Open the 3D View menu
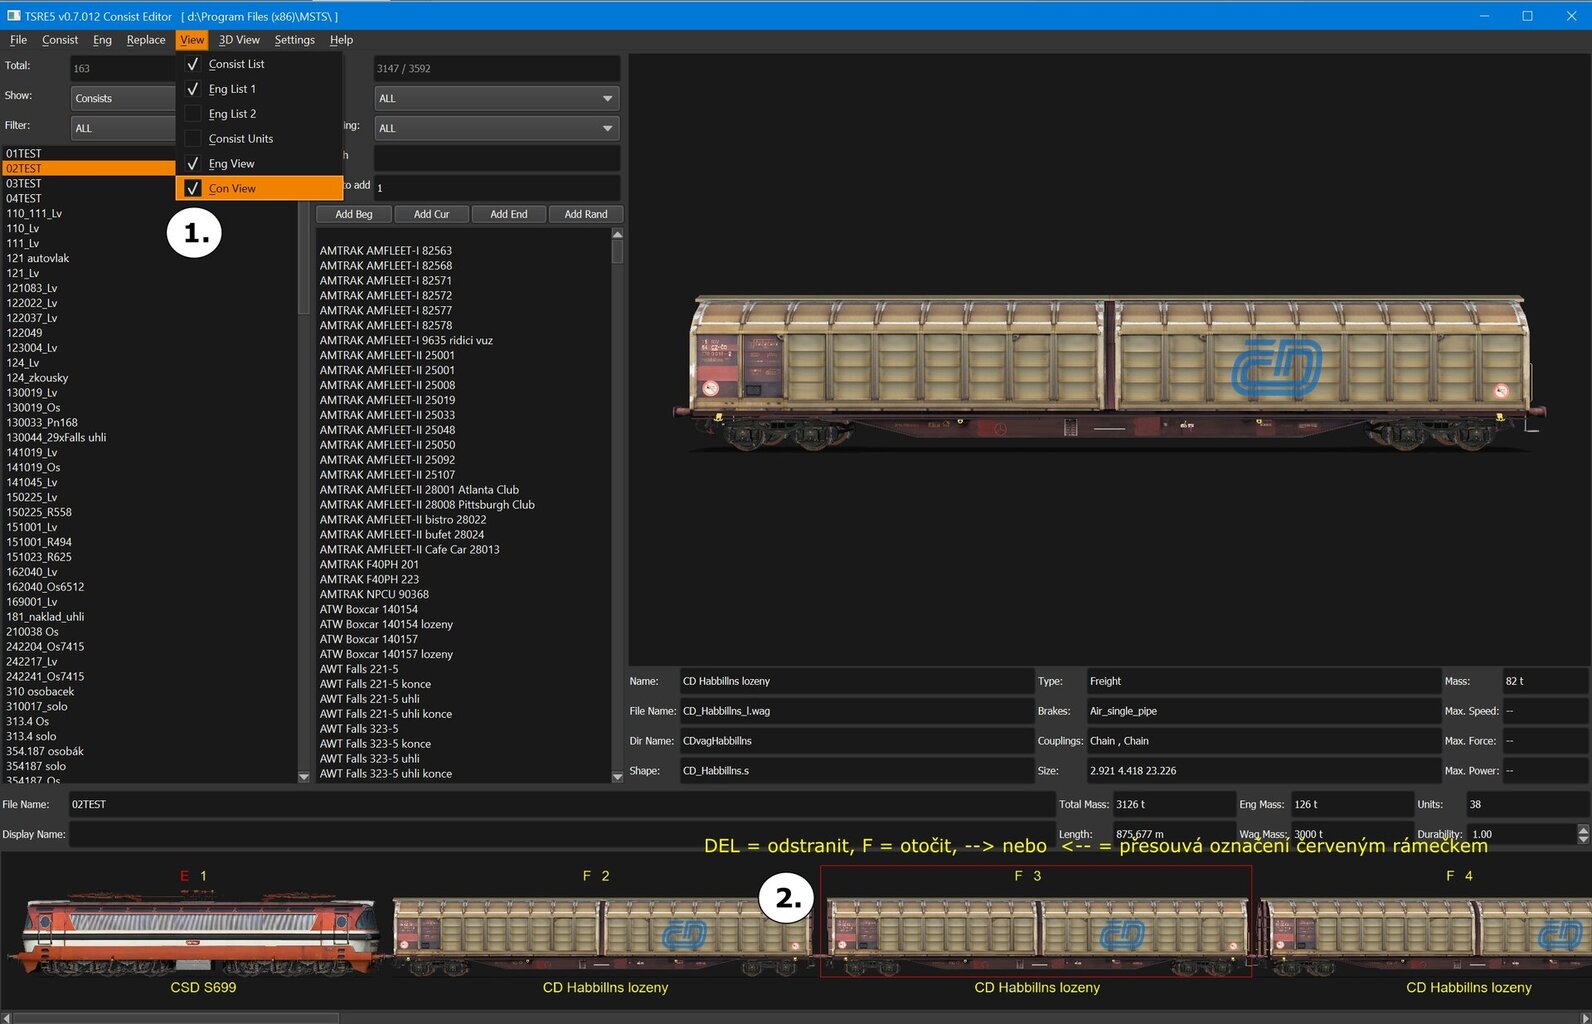Viewport: 1592px width, 1024px height. pyautogui.click(x=239, y=40)
